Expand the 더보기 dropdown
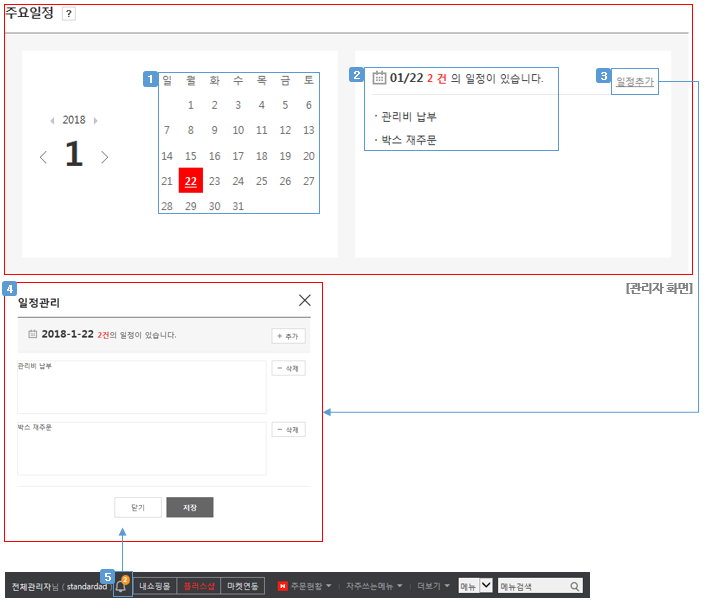Viewport: 705px width, 605px height. [x=433, y=586]
